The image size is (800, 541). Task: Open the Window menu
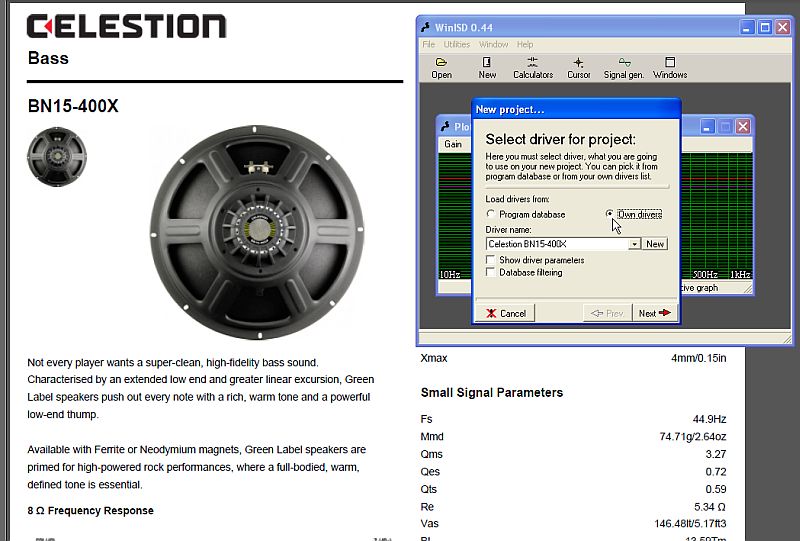point(493,44)
